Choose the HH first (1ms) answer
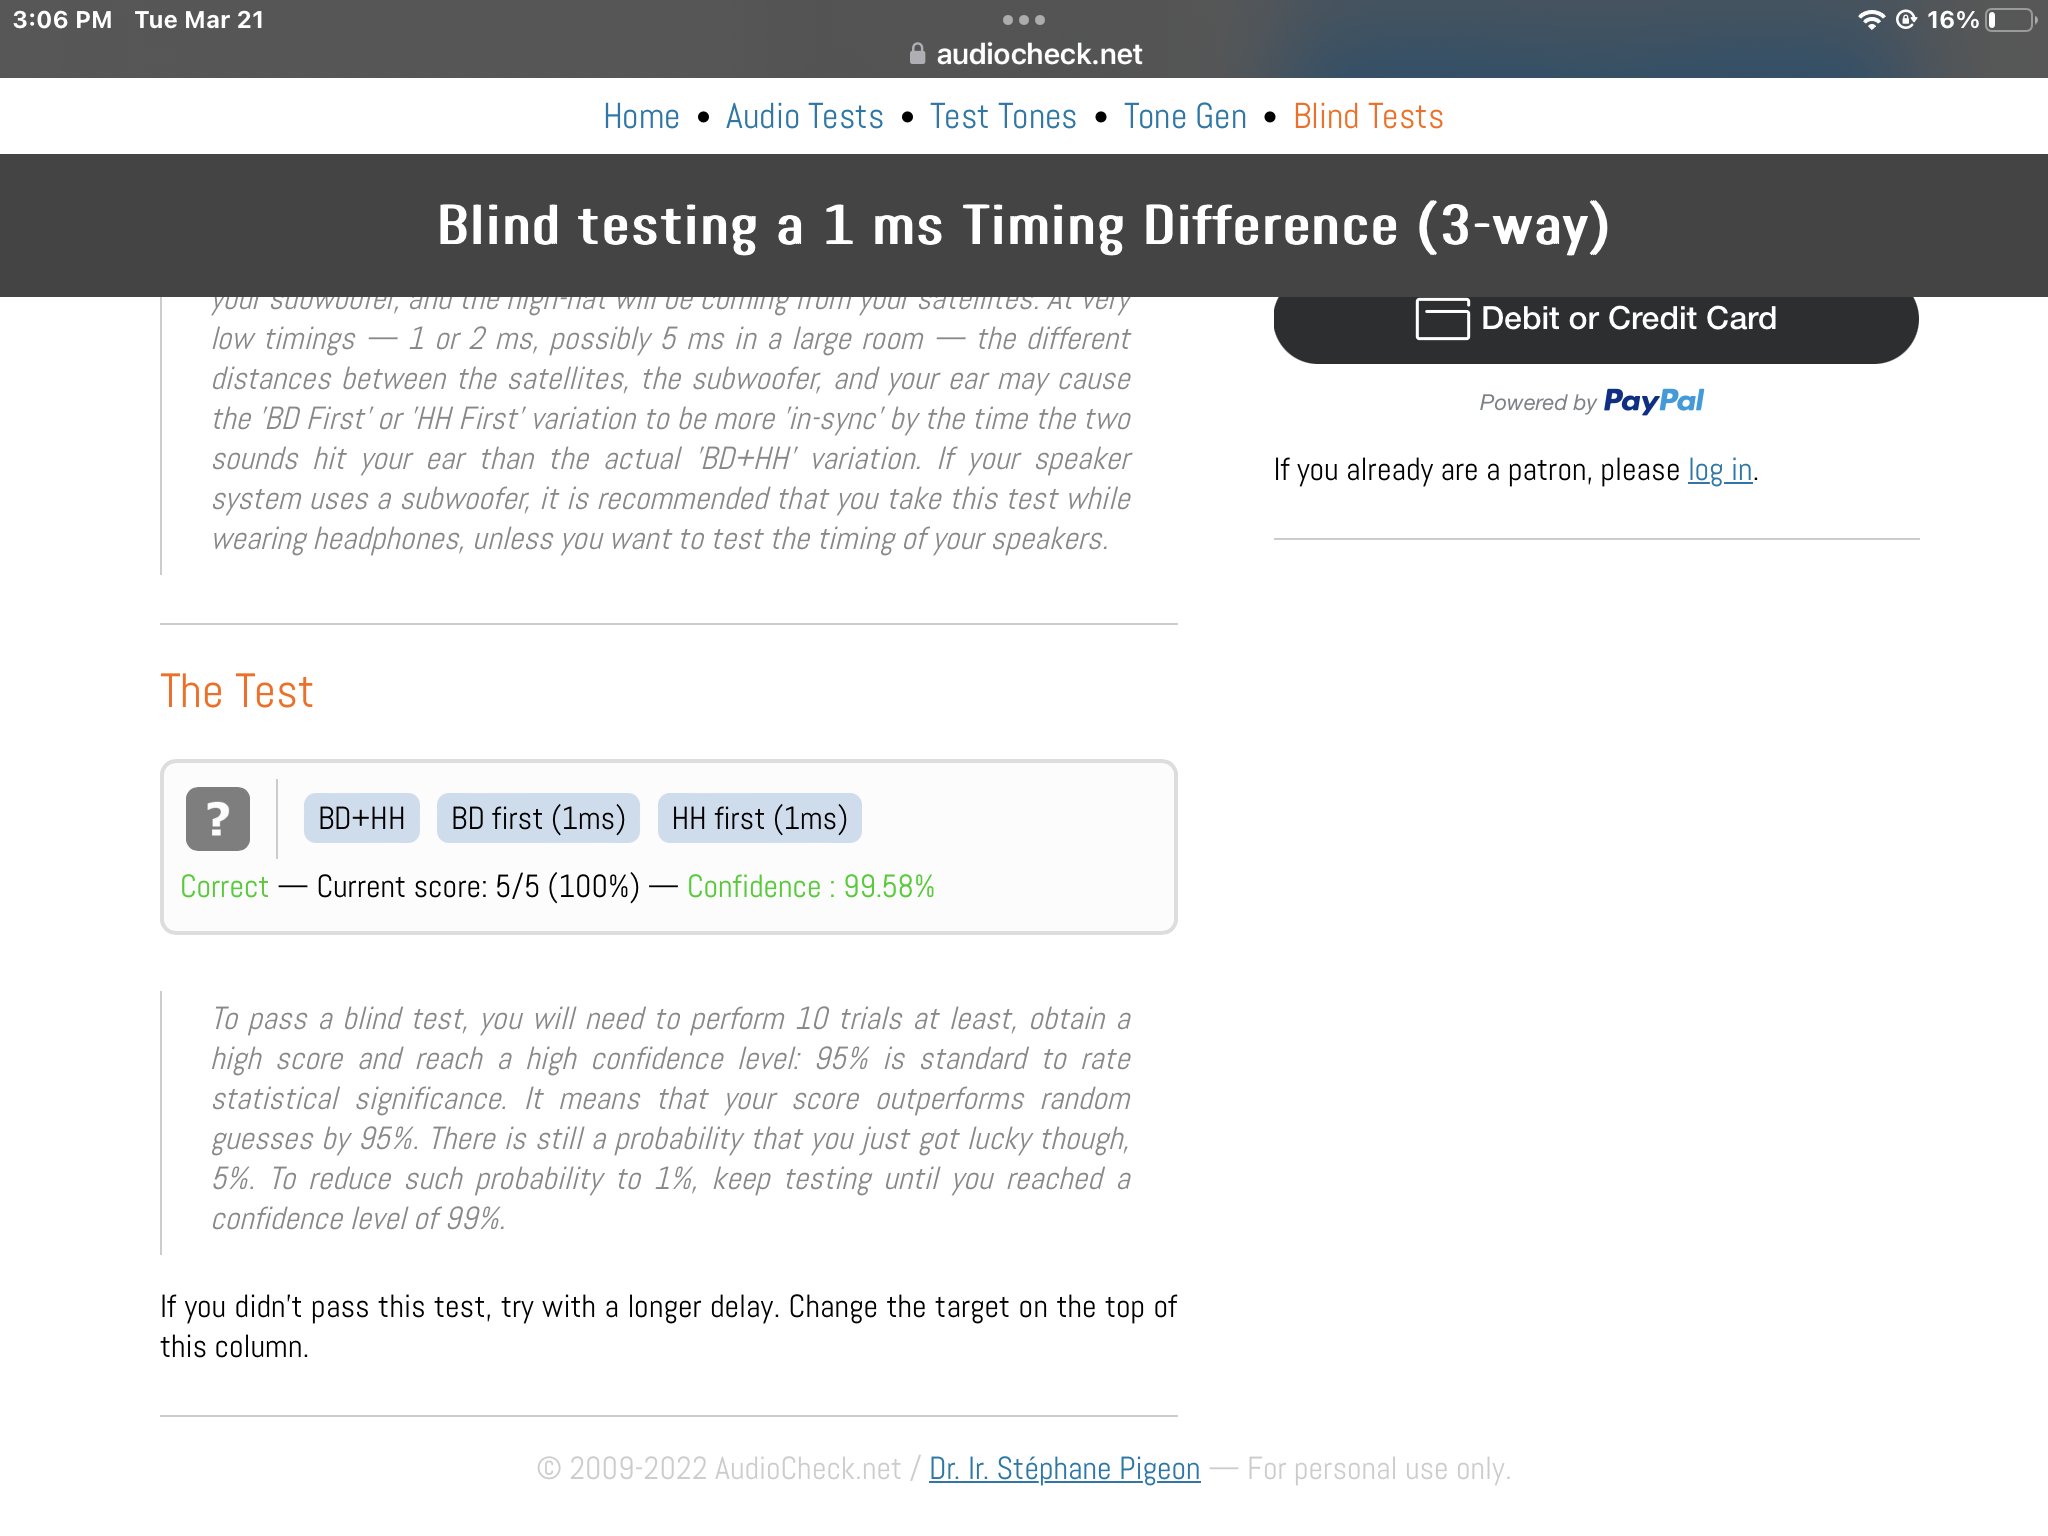The height and width of the screenshot is (1536, 2048). pos(760,819)
